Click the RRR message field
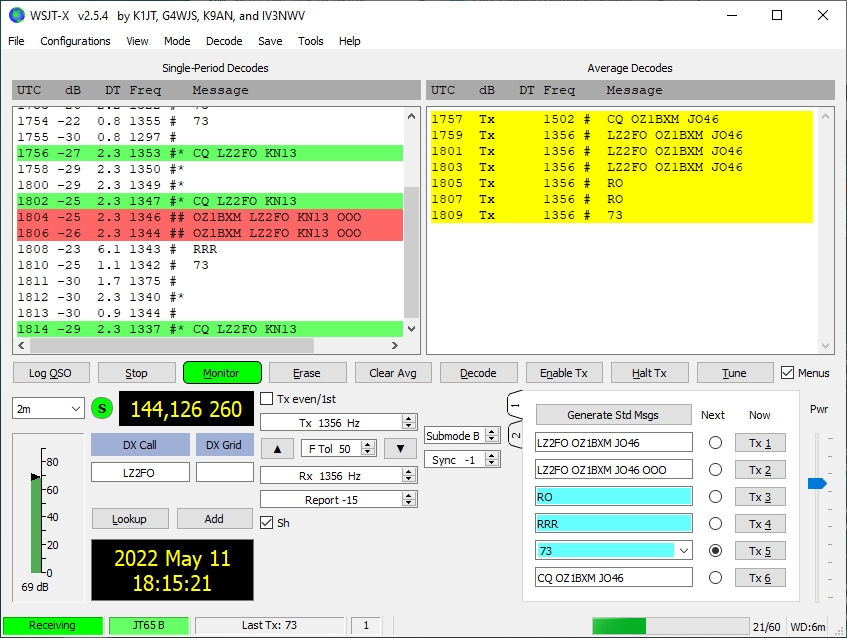The image size is (847, 638). [x=614, y=523]
